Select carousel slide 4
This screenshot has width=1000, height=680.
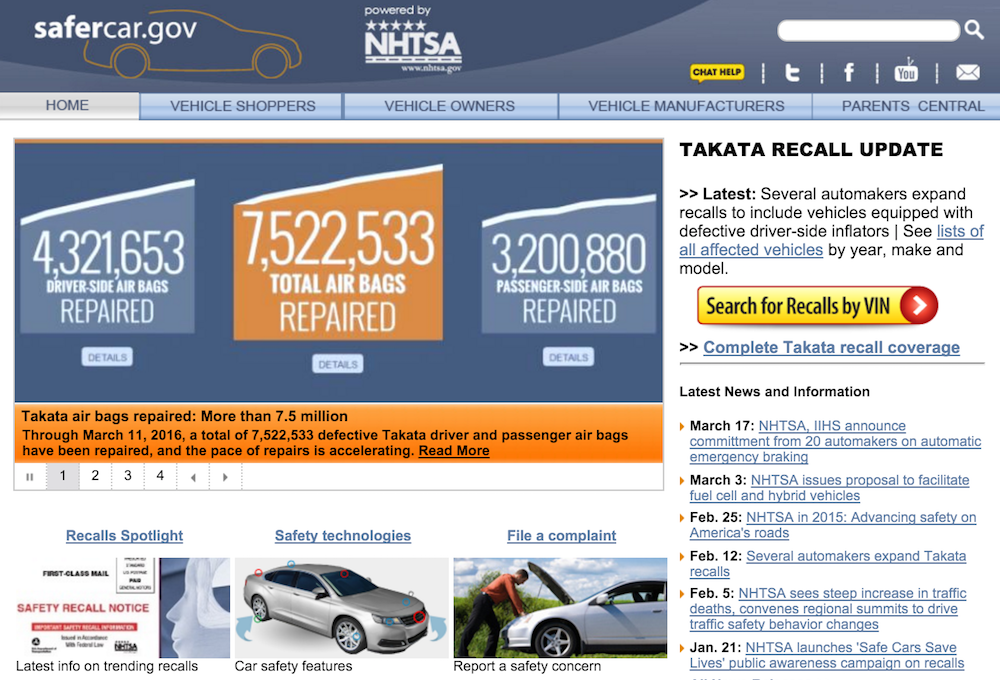coord(159,476)
